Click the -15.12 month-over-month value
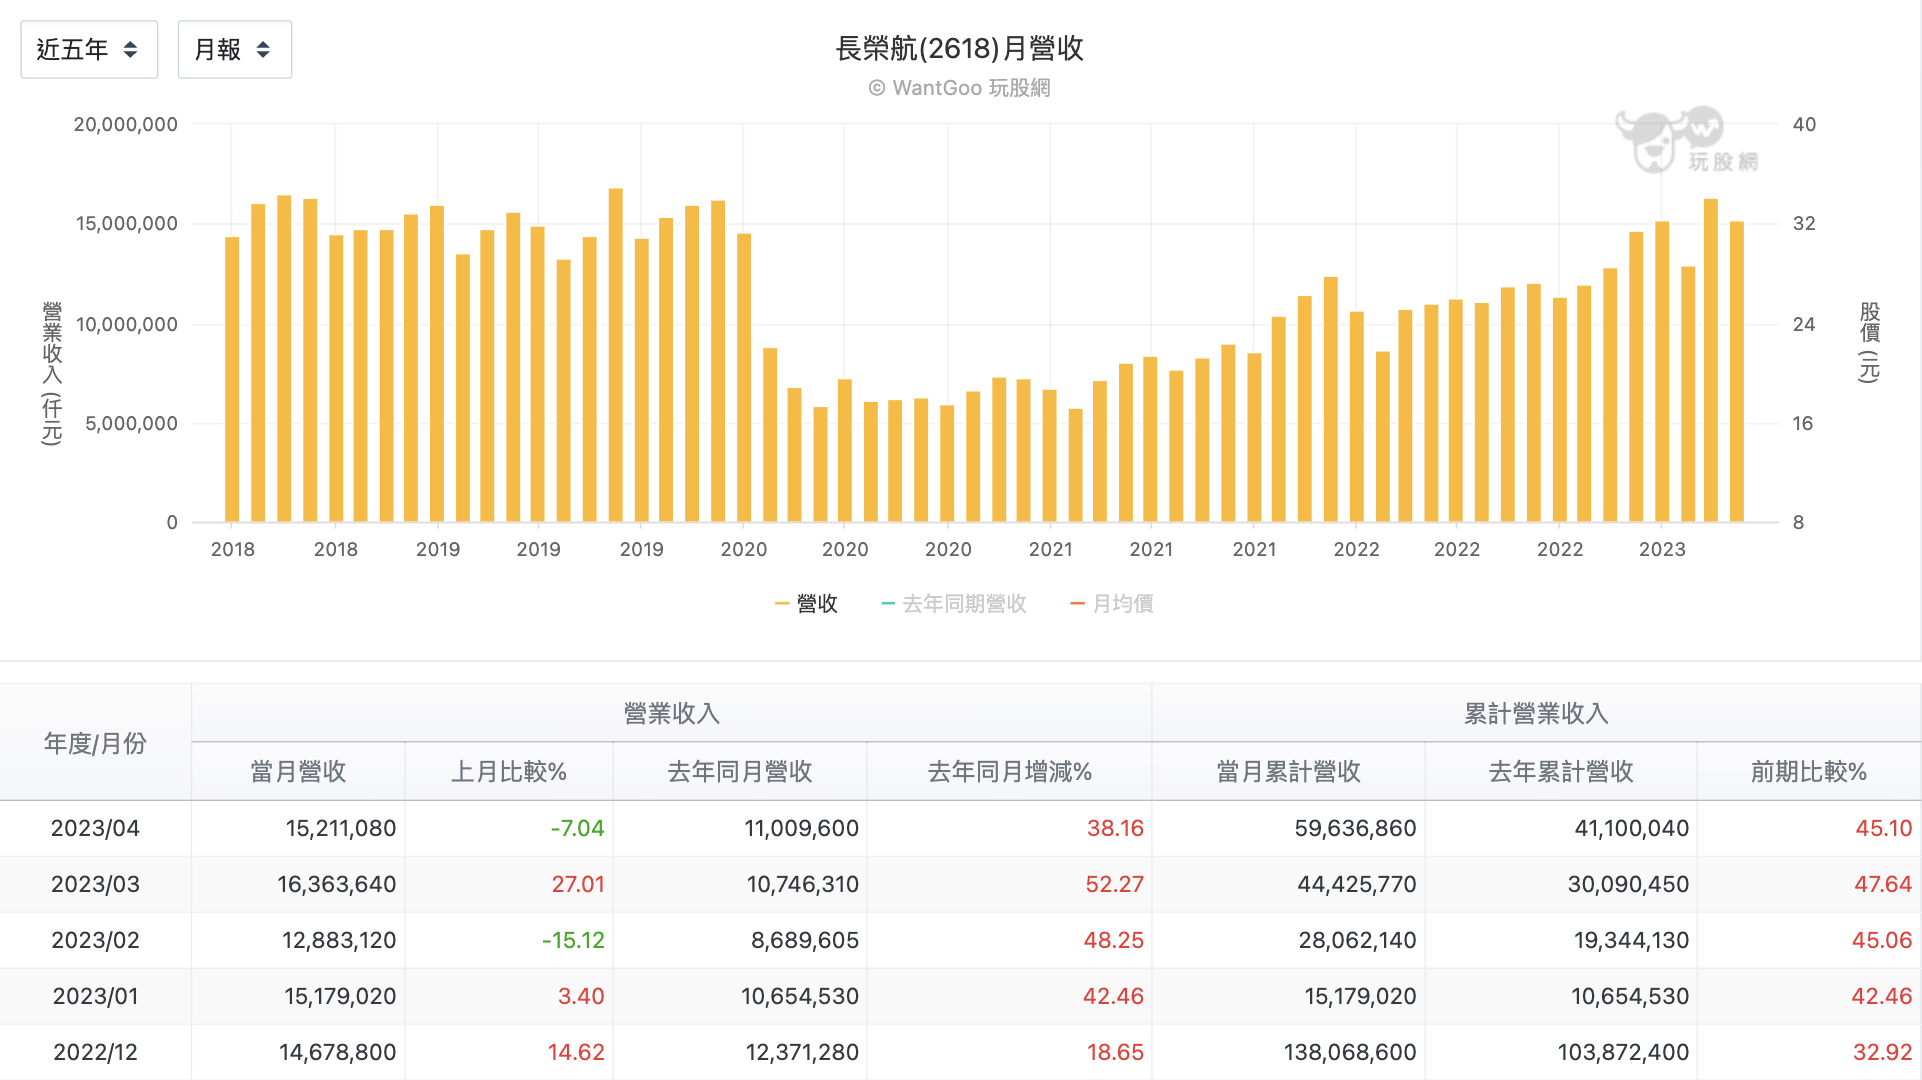1922x1080 pixels. pyautogui.click(x=573, y=940)
